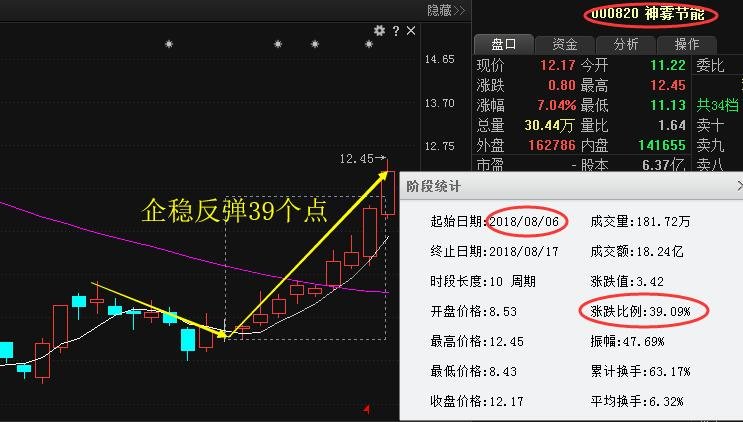Click 最低 value 11.13
Viewport: 743px width, 422px height.
point(668,105)
